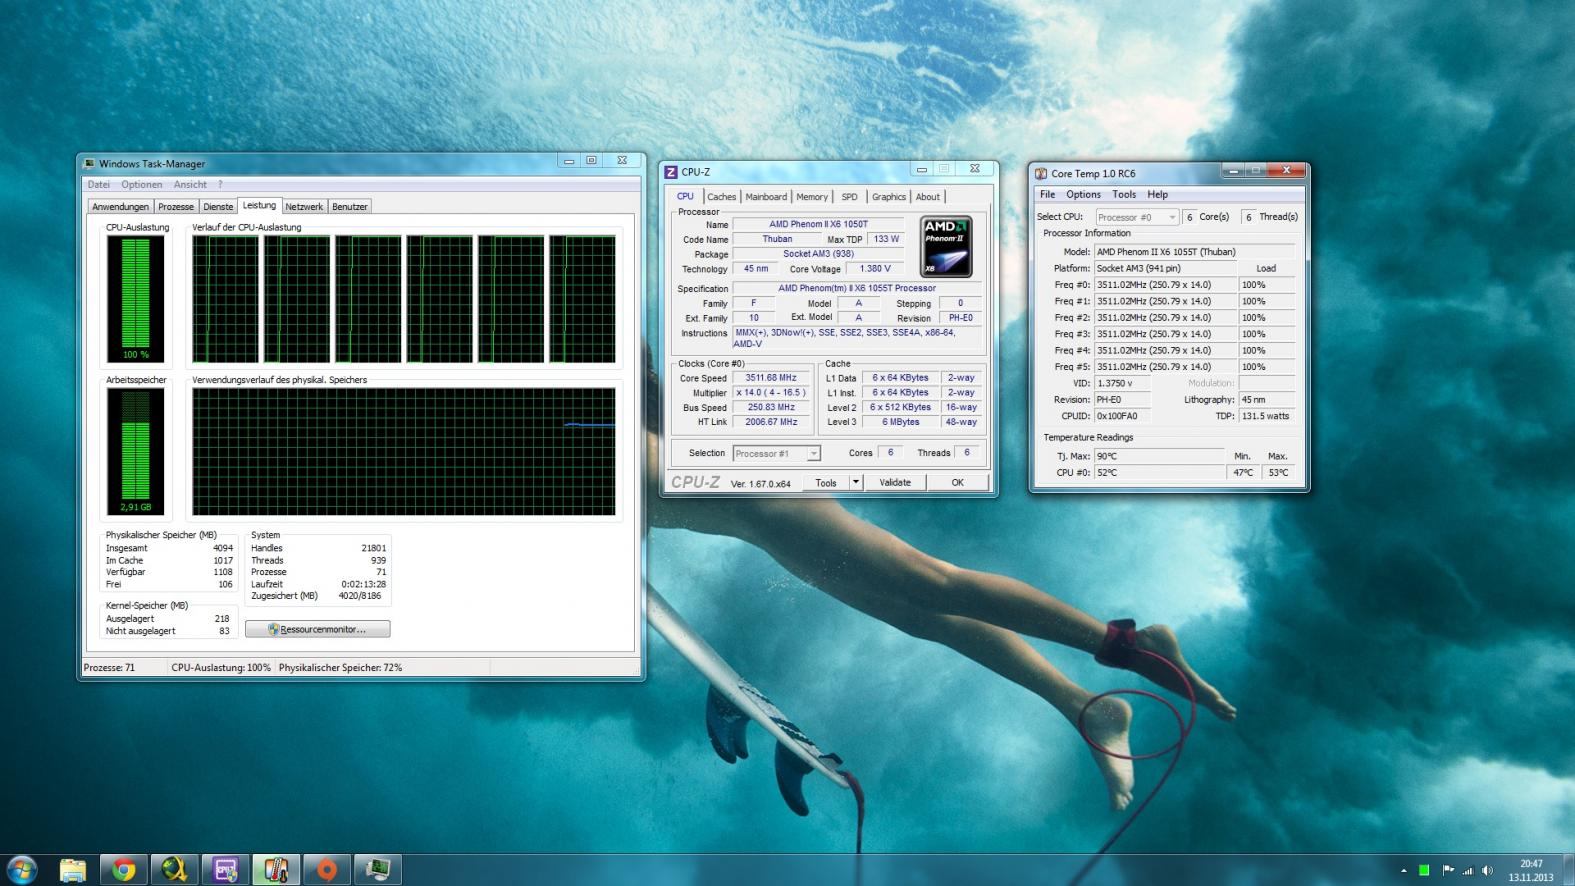Open the Ansicht menu in Task Manager
The height and width of the screenshot is (886, 1575).
[190, 185]
